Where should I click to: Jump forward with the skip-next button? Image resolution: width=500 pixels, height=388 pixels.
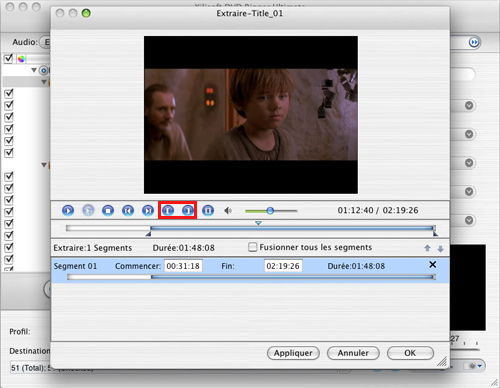pyautogui.click(x=148, y=211)
